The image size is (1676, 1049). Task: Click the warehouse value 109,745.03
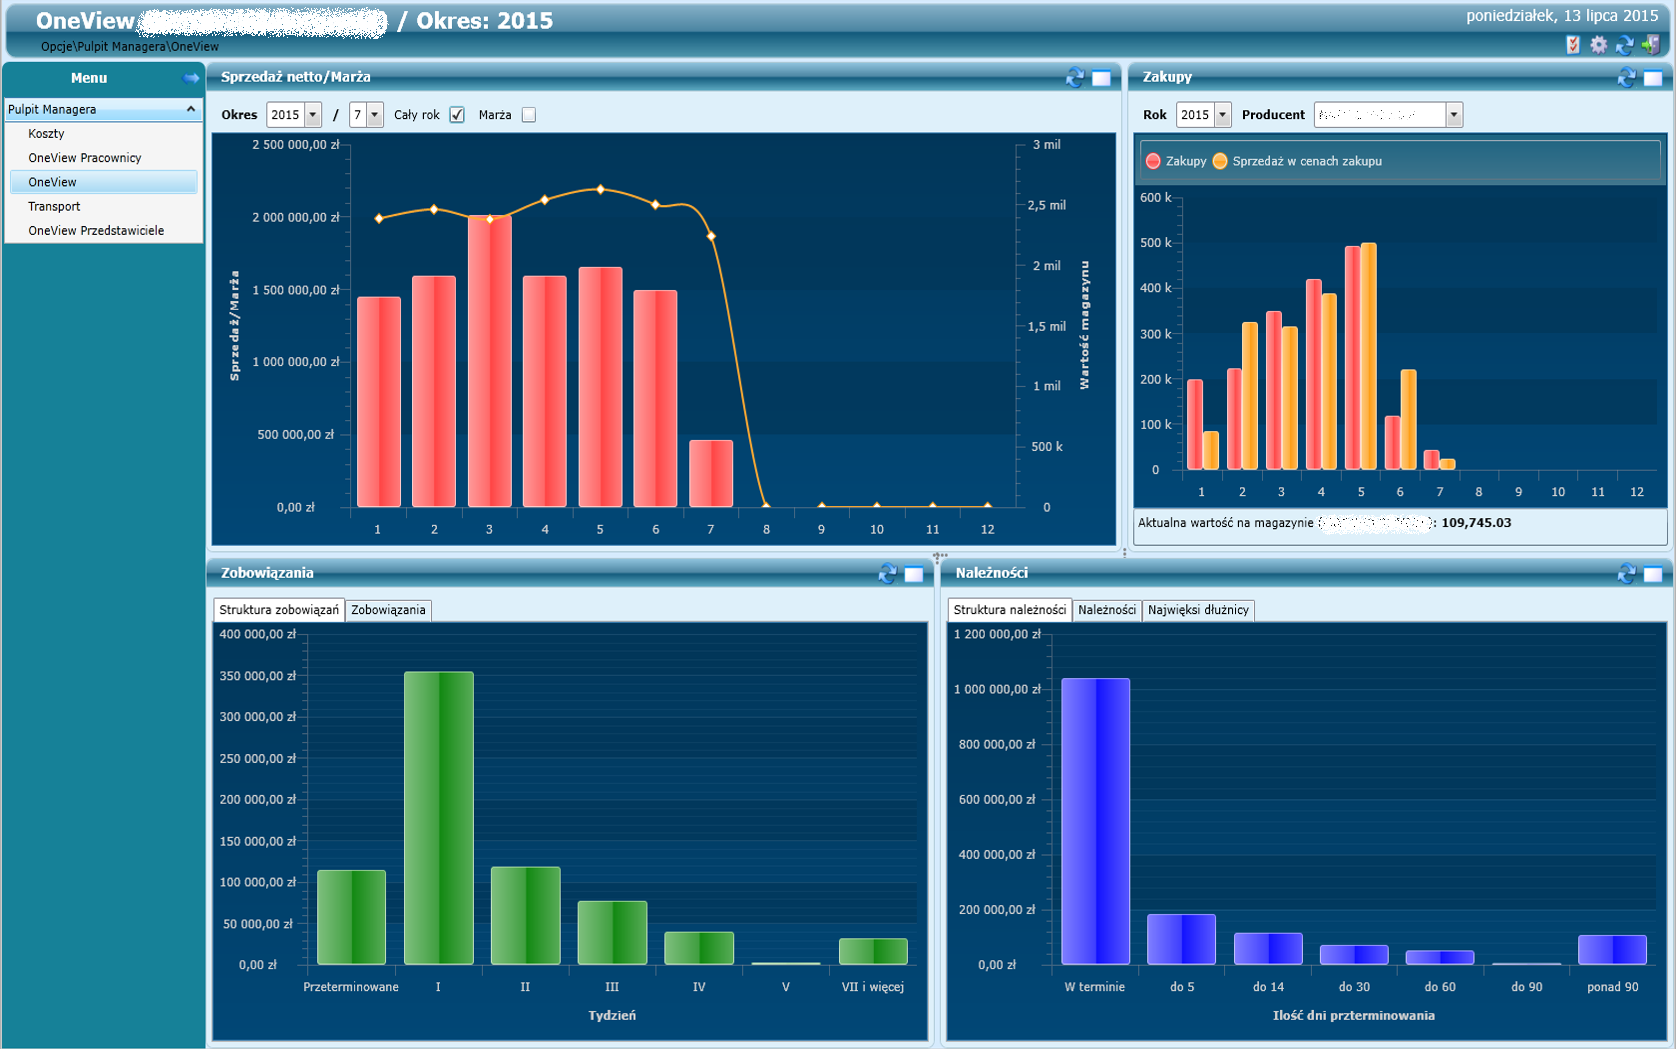(1476, 523)
